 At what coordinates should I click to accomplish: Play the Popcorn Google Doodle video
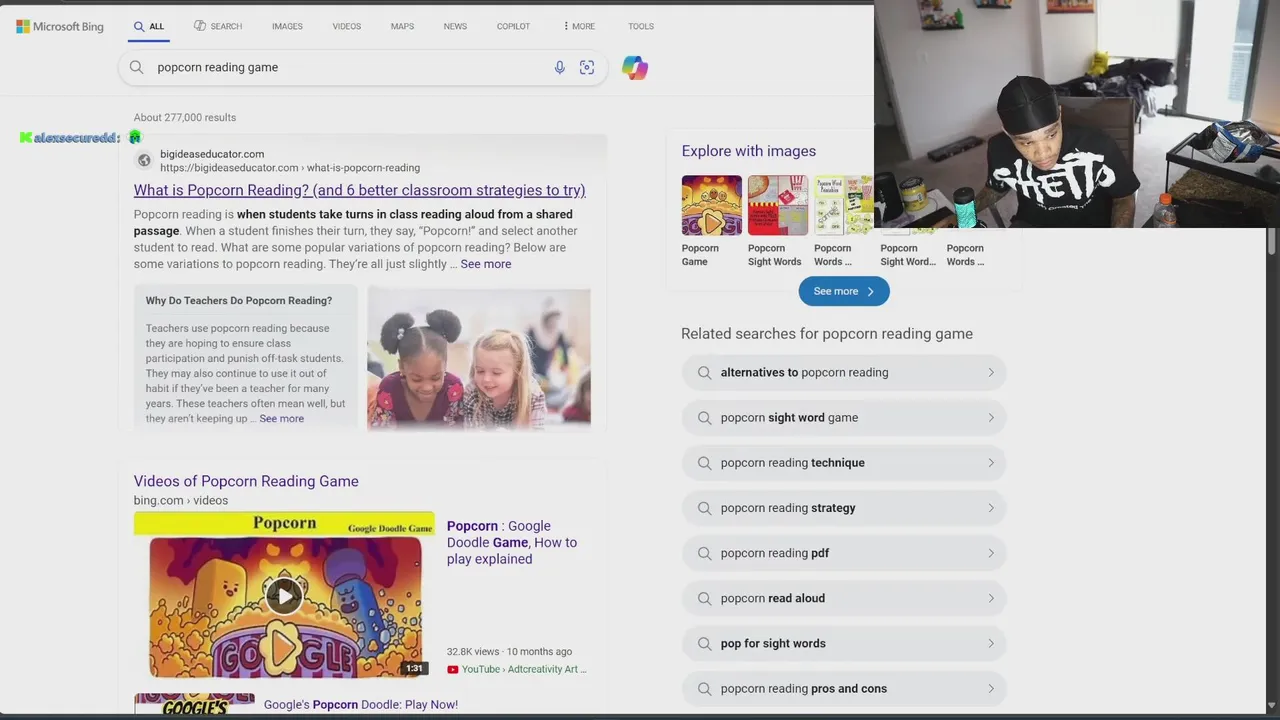click(x=285, y=596)
